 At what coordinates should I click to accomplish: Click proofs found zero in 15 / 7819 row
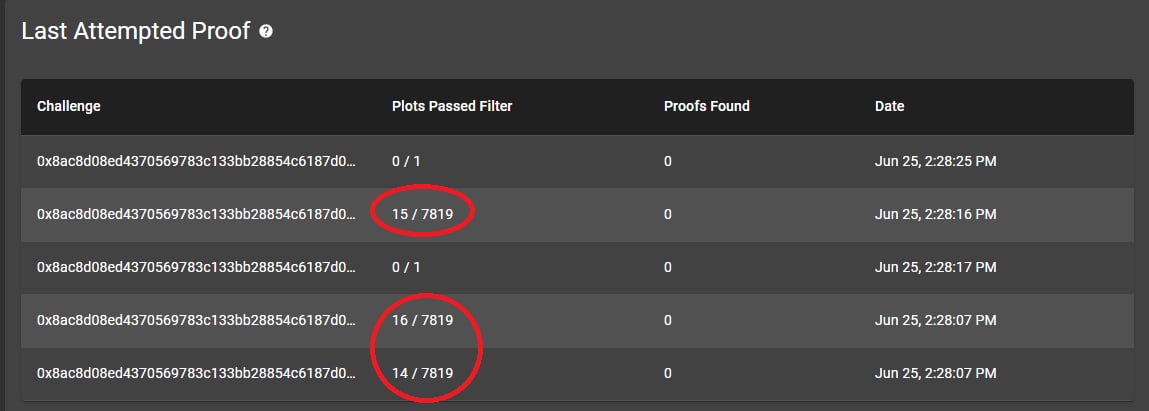pos(668,214)
